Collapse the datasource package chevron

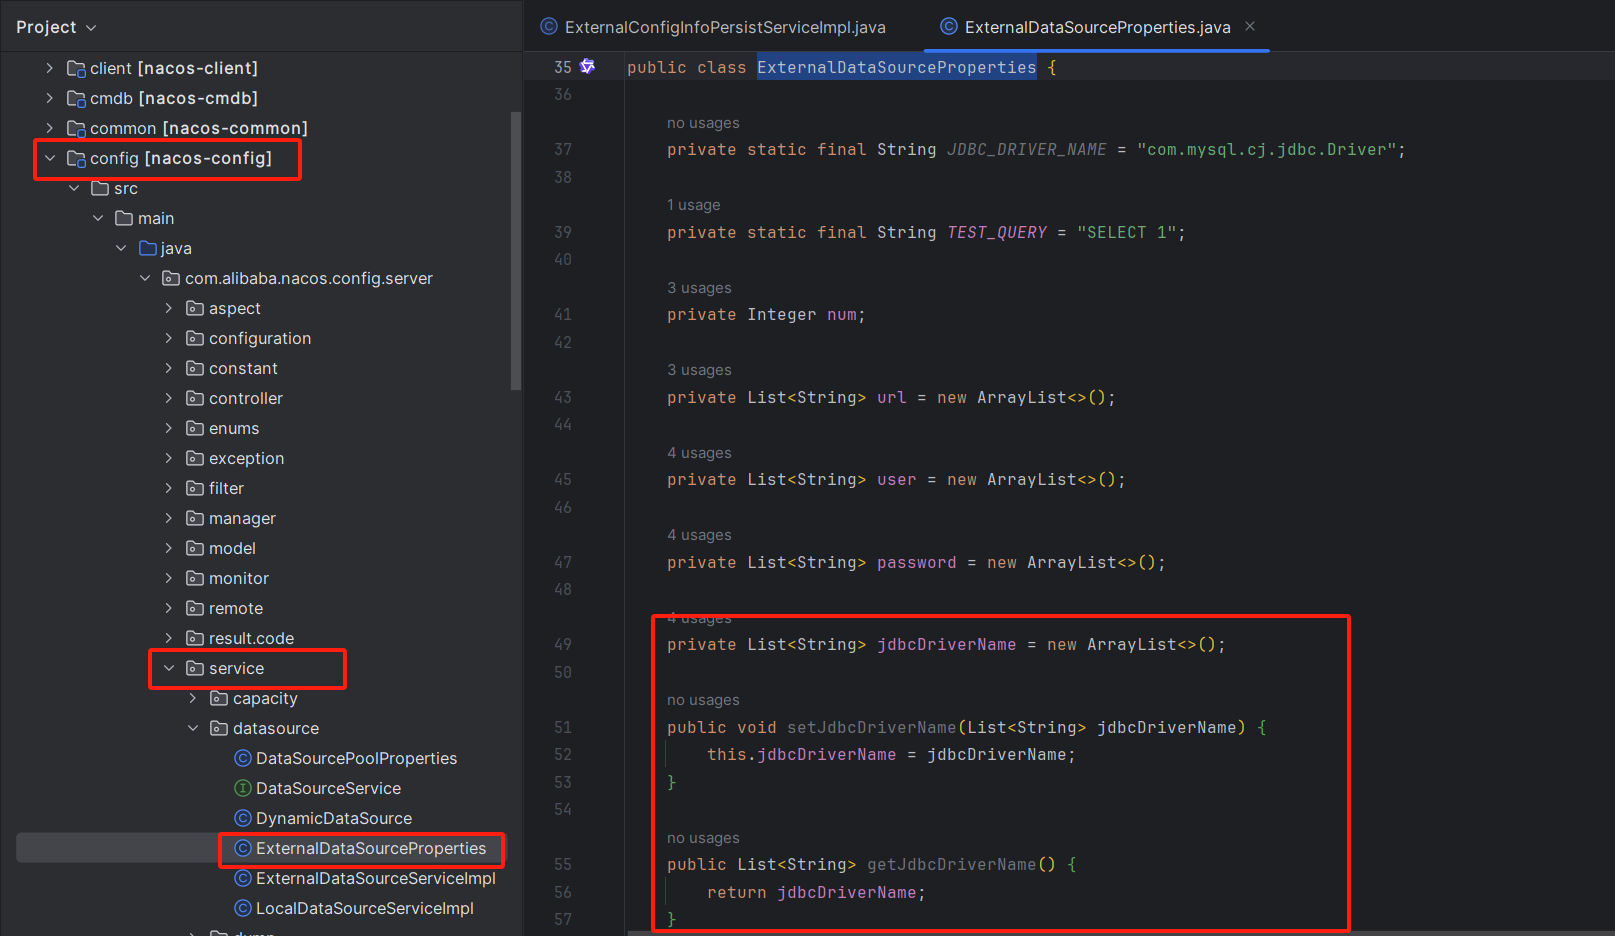[193, 728]
